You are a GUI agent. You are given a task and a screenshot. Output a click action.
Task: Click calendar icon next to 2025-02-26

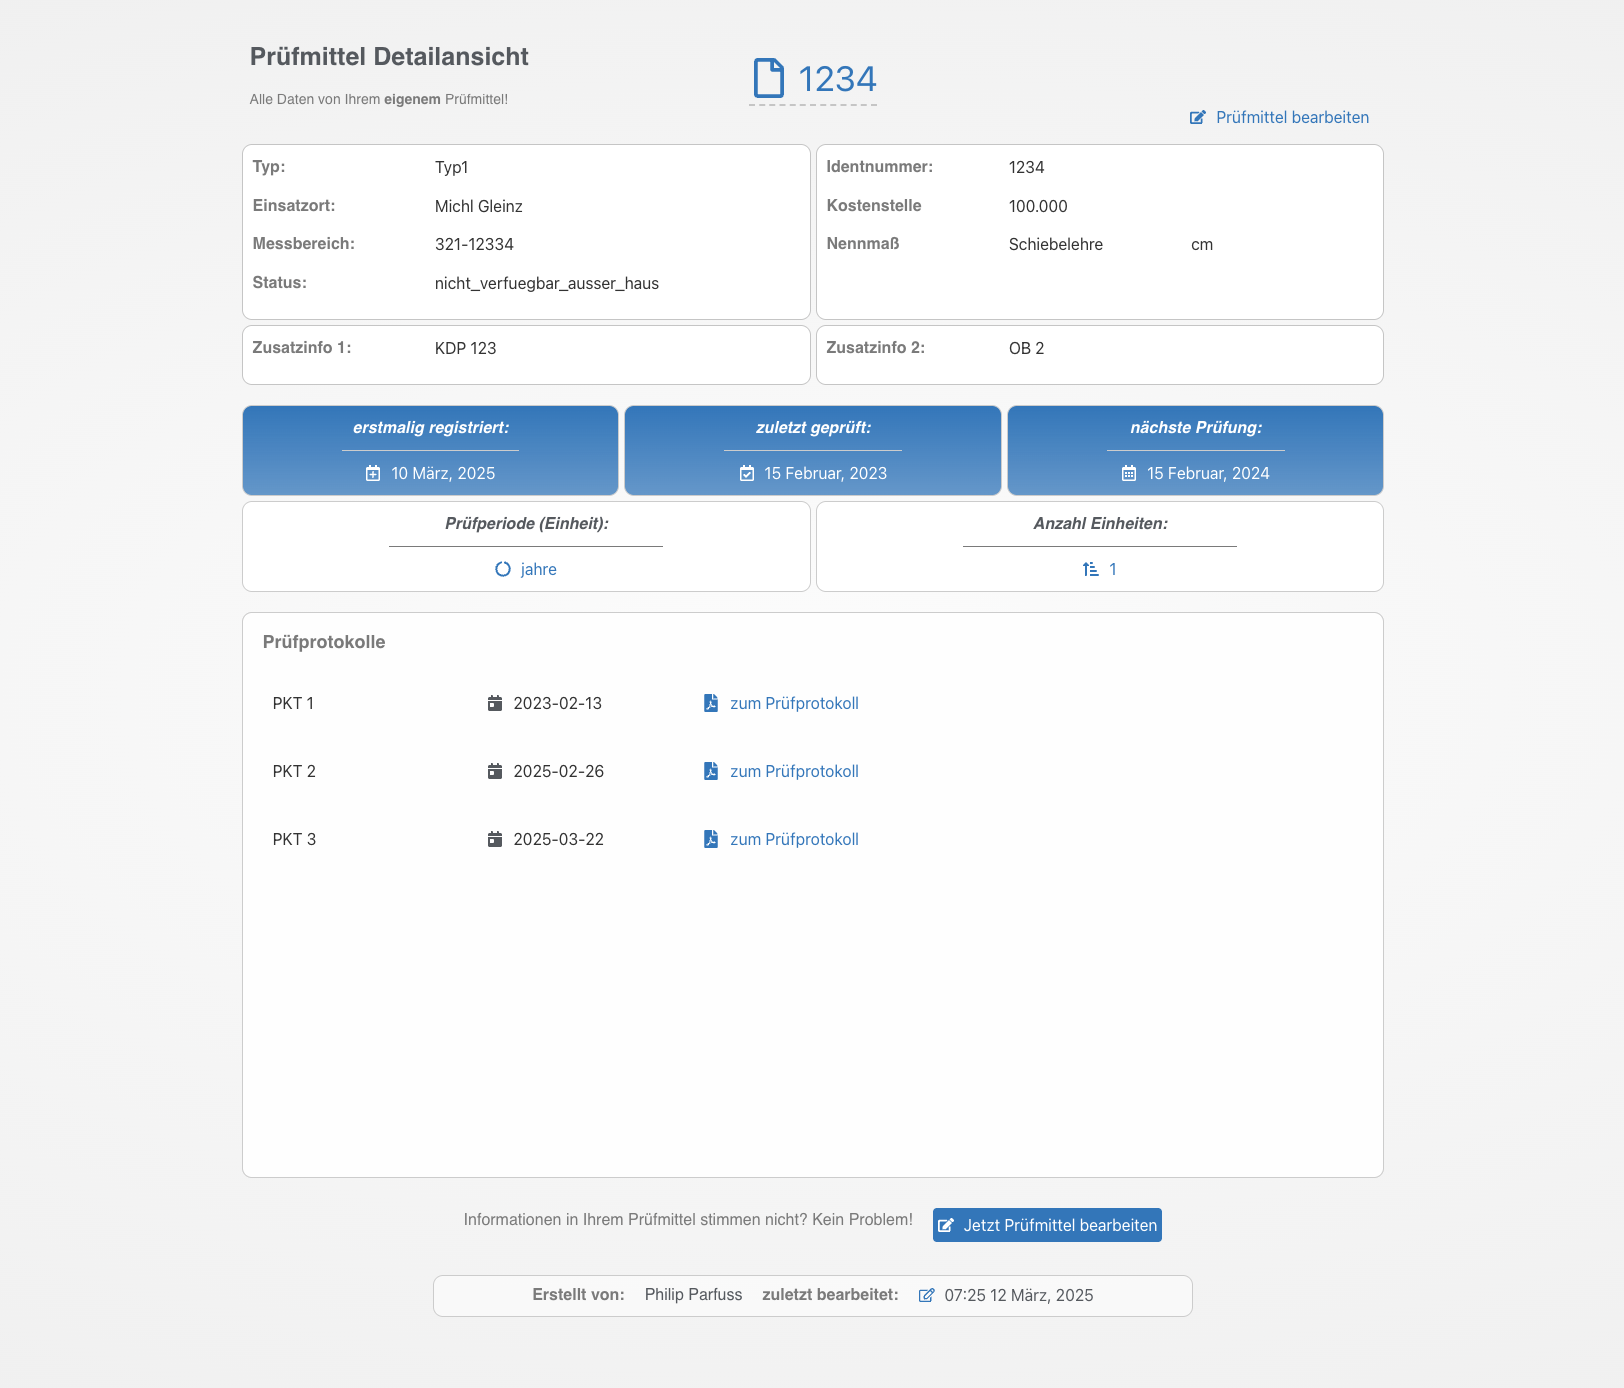(495, 771)
